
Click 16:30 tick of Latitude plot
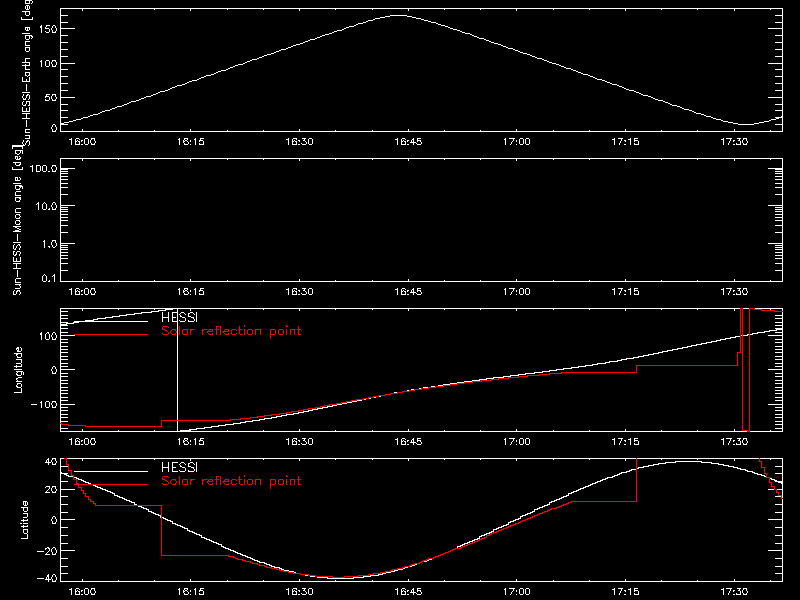(299, 592)
